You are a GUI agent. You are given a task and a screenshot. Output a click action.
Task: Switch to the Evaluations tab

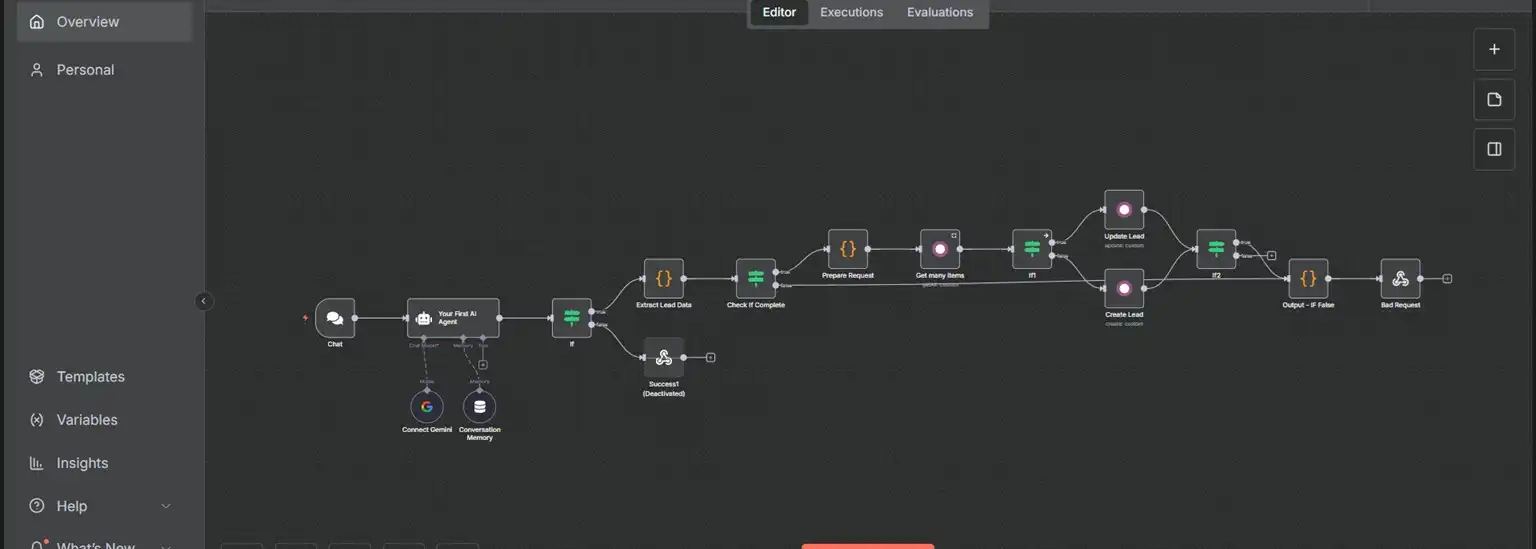pyautogui.click(x=939, y=13)
